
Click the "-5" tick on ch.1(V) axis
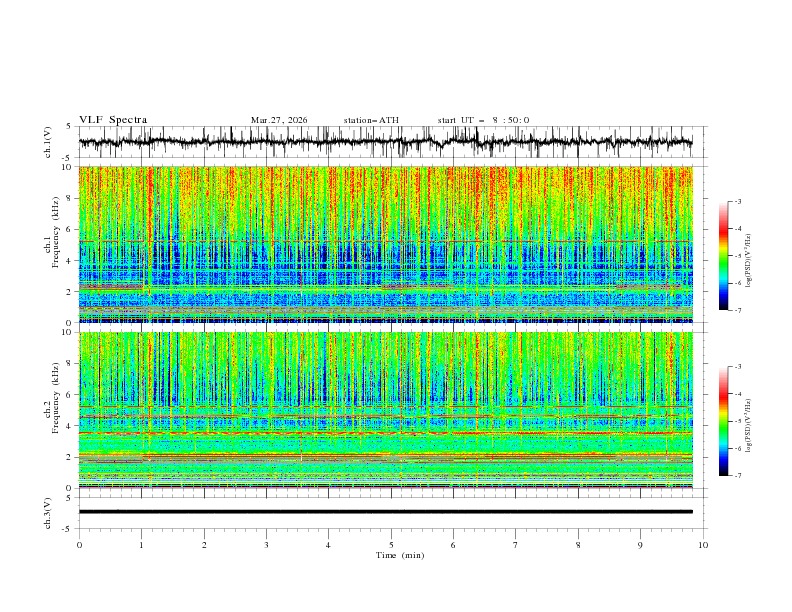(x=68, y=158)
